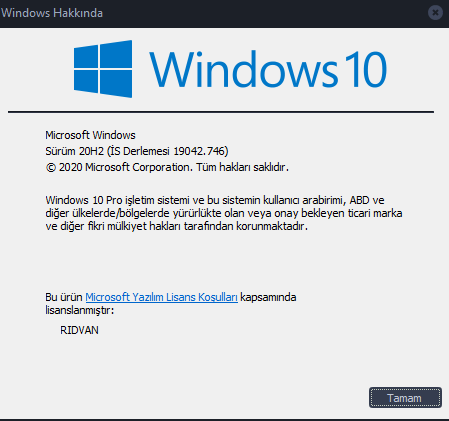
Task: Click the blue Windows logo icon
Action: [x=103, y=69]
